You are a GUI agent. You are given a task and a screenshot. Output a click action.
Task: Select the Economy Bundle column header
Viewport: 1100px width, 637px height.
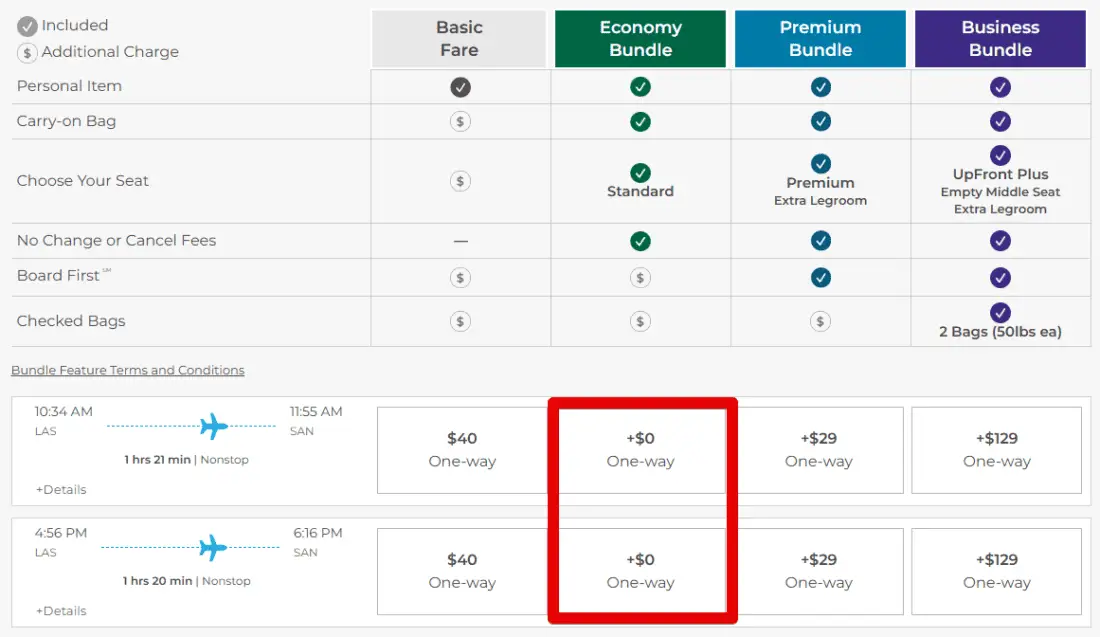click(640, 39)
